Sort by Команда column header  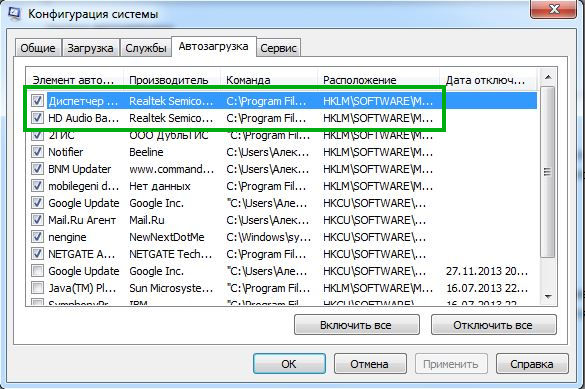pyautogui.click(x=269, y=80)
